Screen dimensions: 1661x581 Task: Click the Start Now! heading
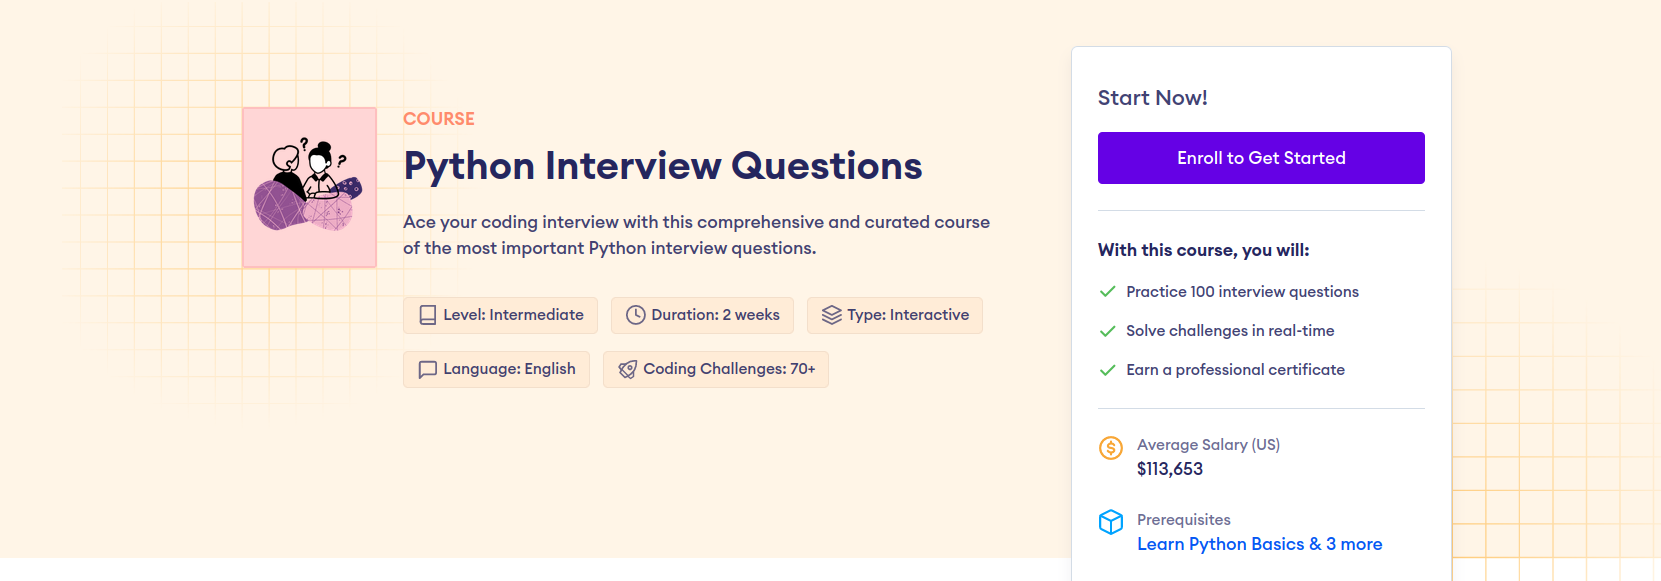(1152, 97)
